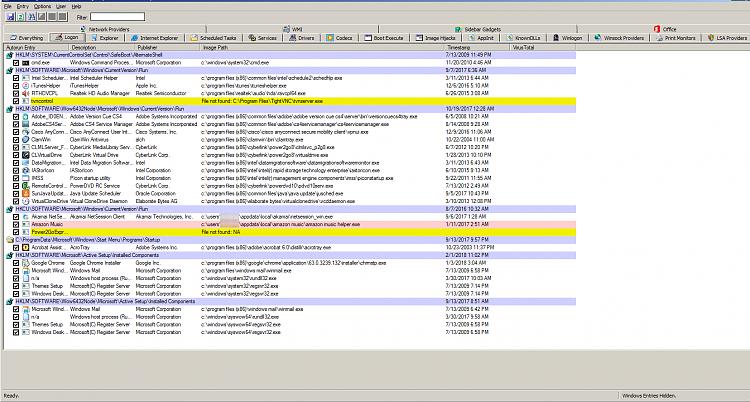Screen dimensions: 750x402
Task: Click the RemoteControl PowerDVD entry icon
Action: coord(25,186)
